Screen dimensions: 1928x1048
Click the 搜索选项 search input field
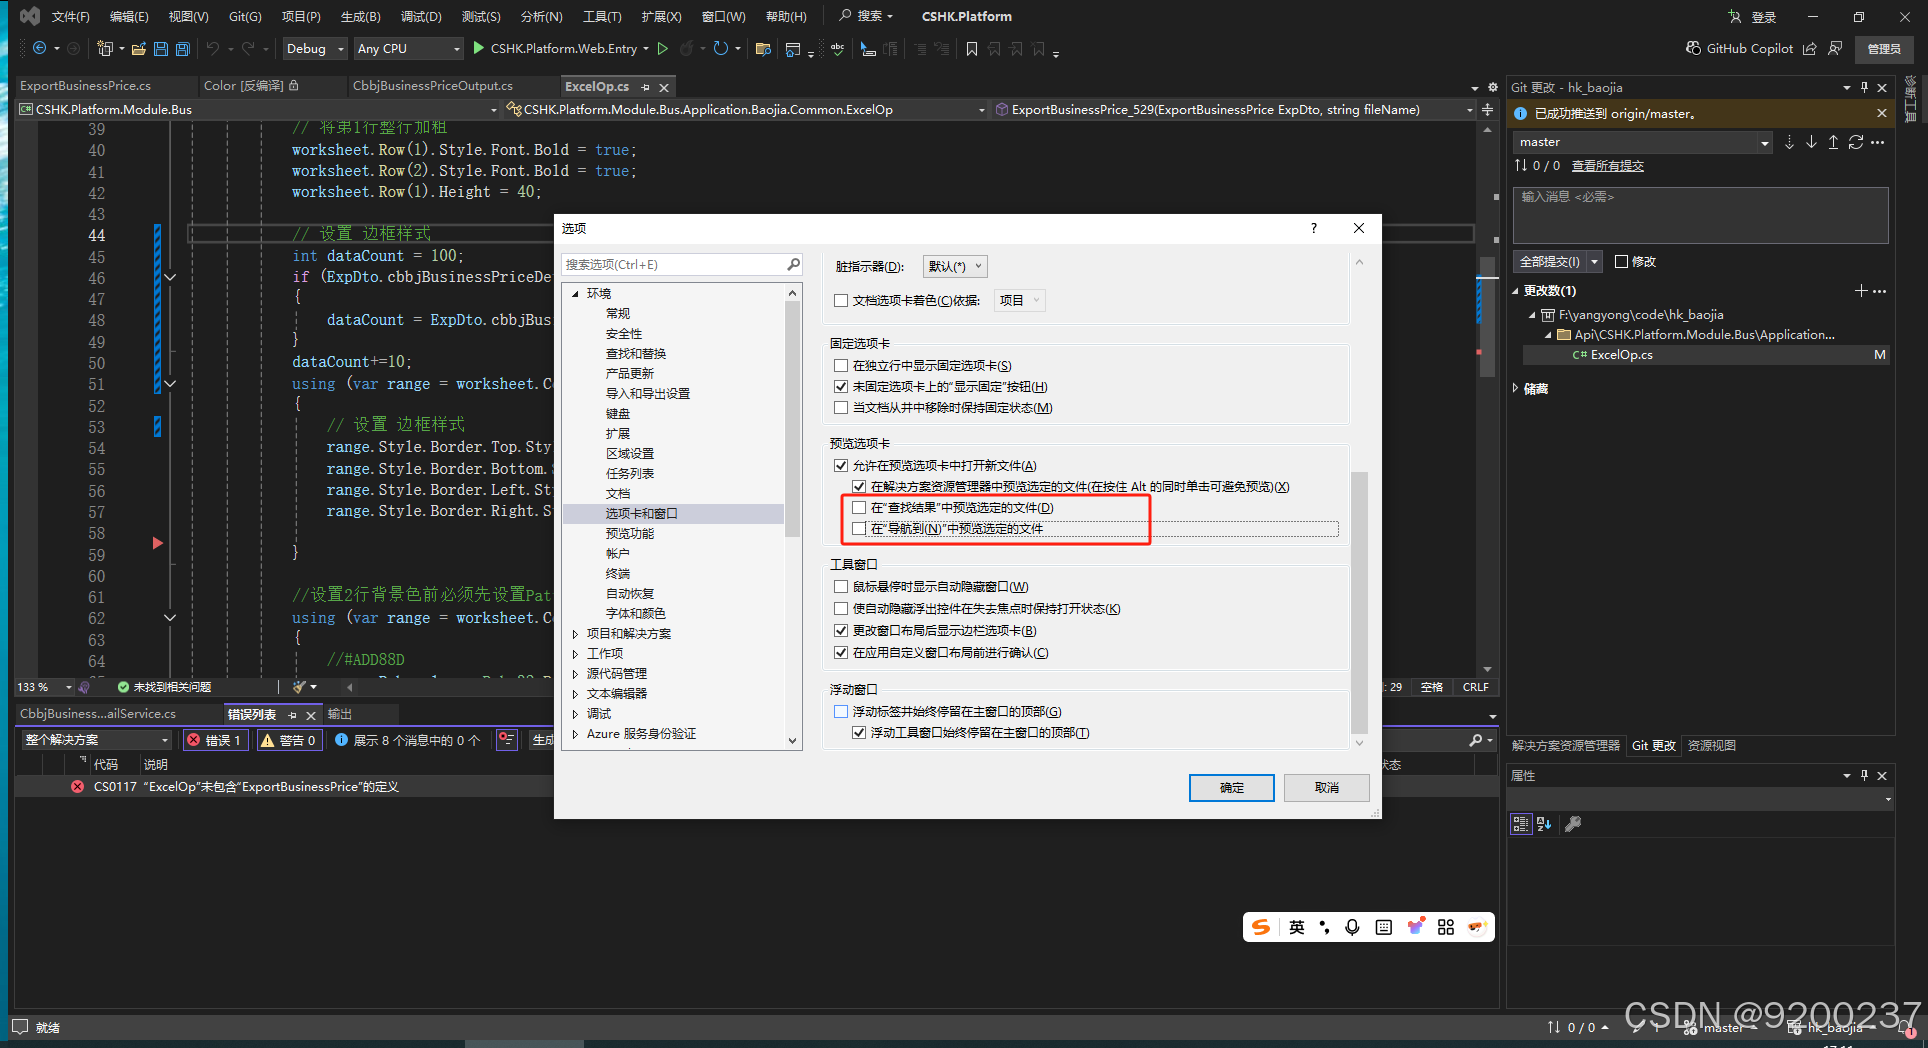(x=673, y=264)
